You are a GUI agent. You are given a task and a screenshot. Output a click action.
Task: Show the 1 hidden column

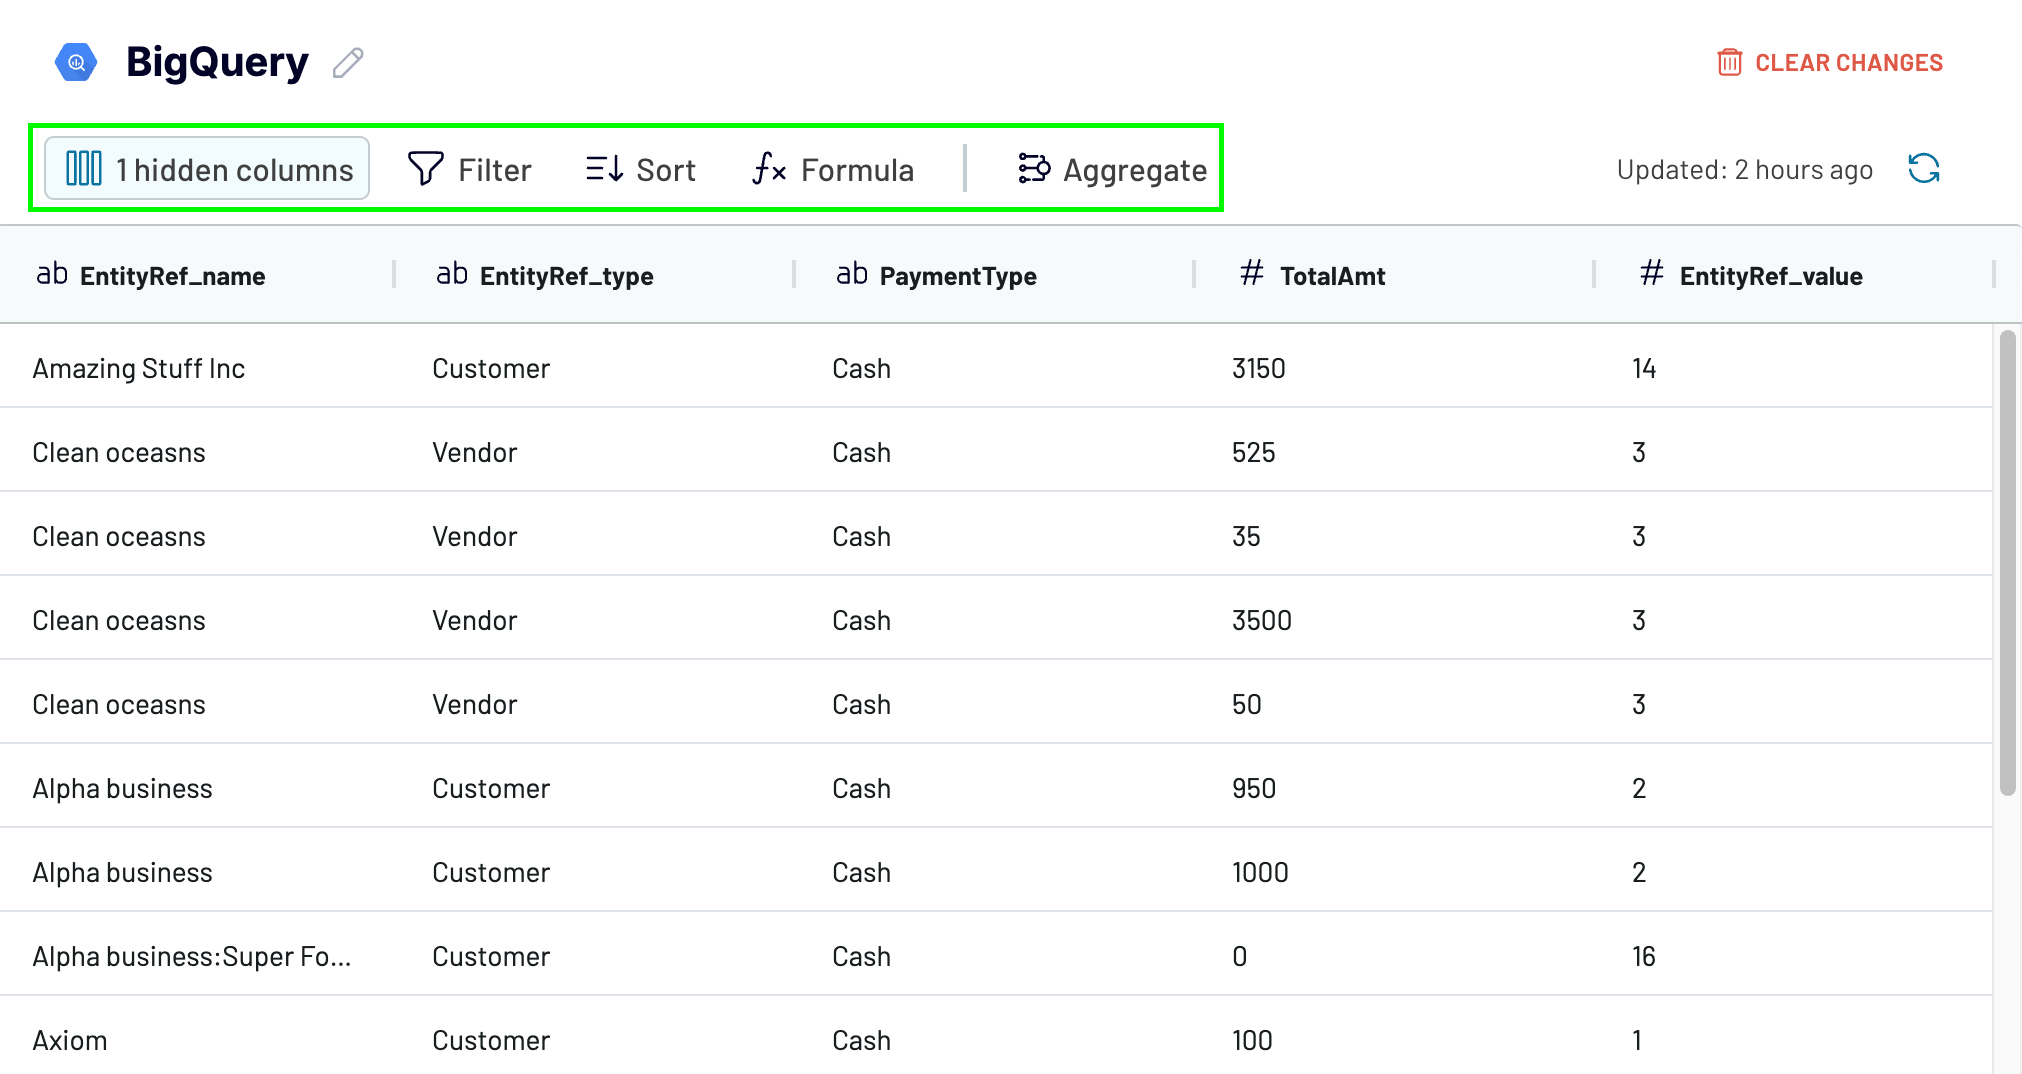click(x=205, y=168)
